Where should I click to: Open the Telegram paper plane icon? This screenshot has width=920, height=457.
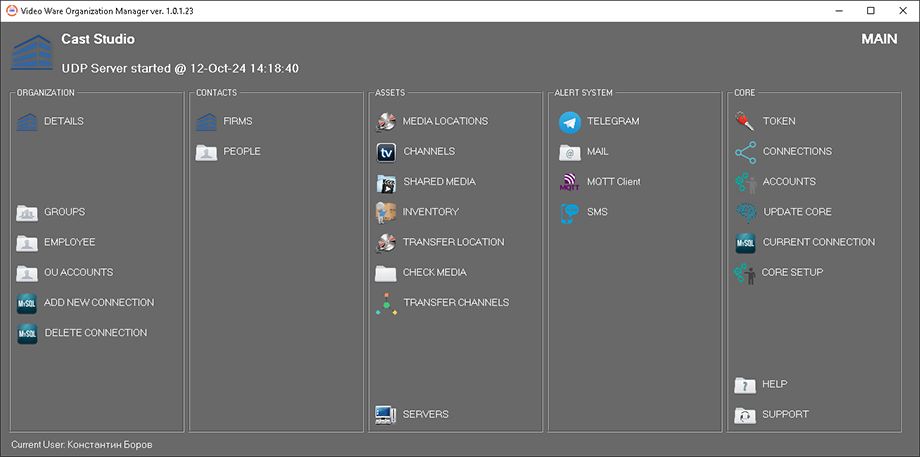pyautogui.click(x=570, y=122)
